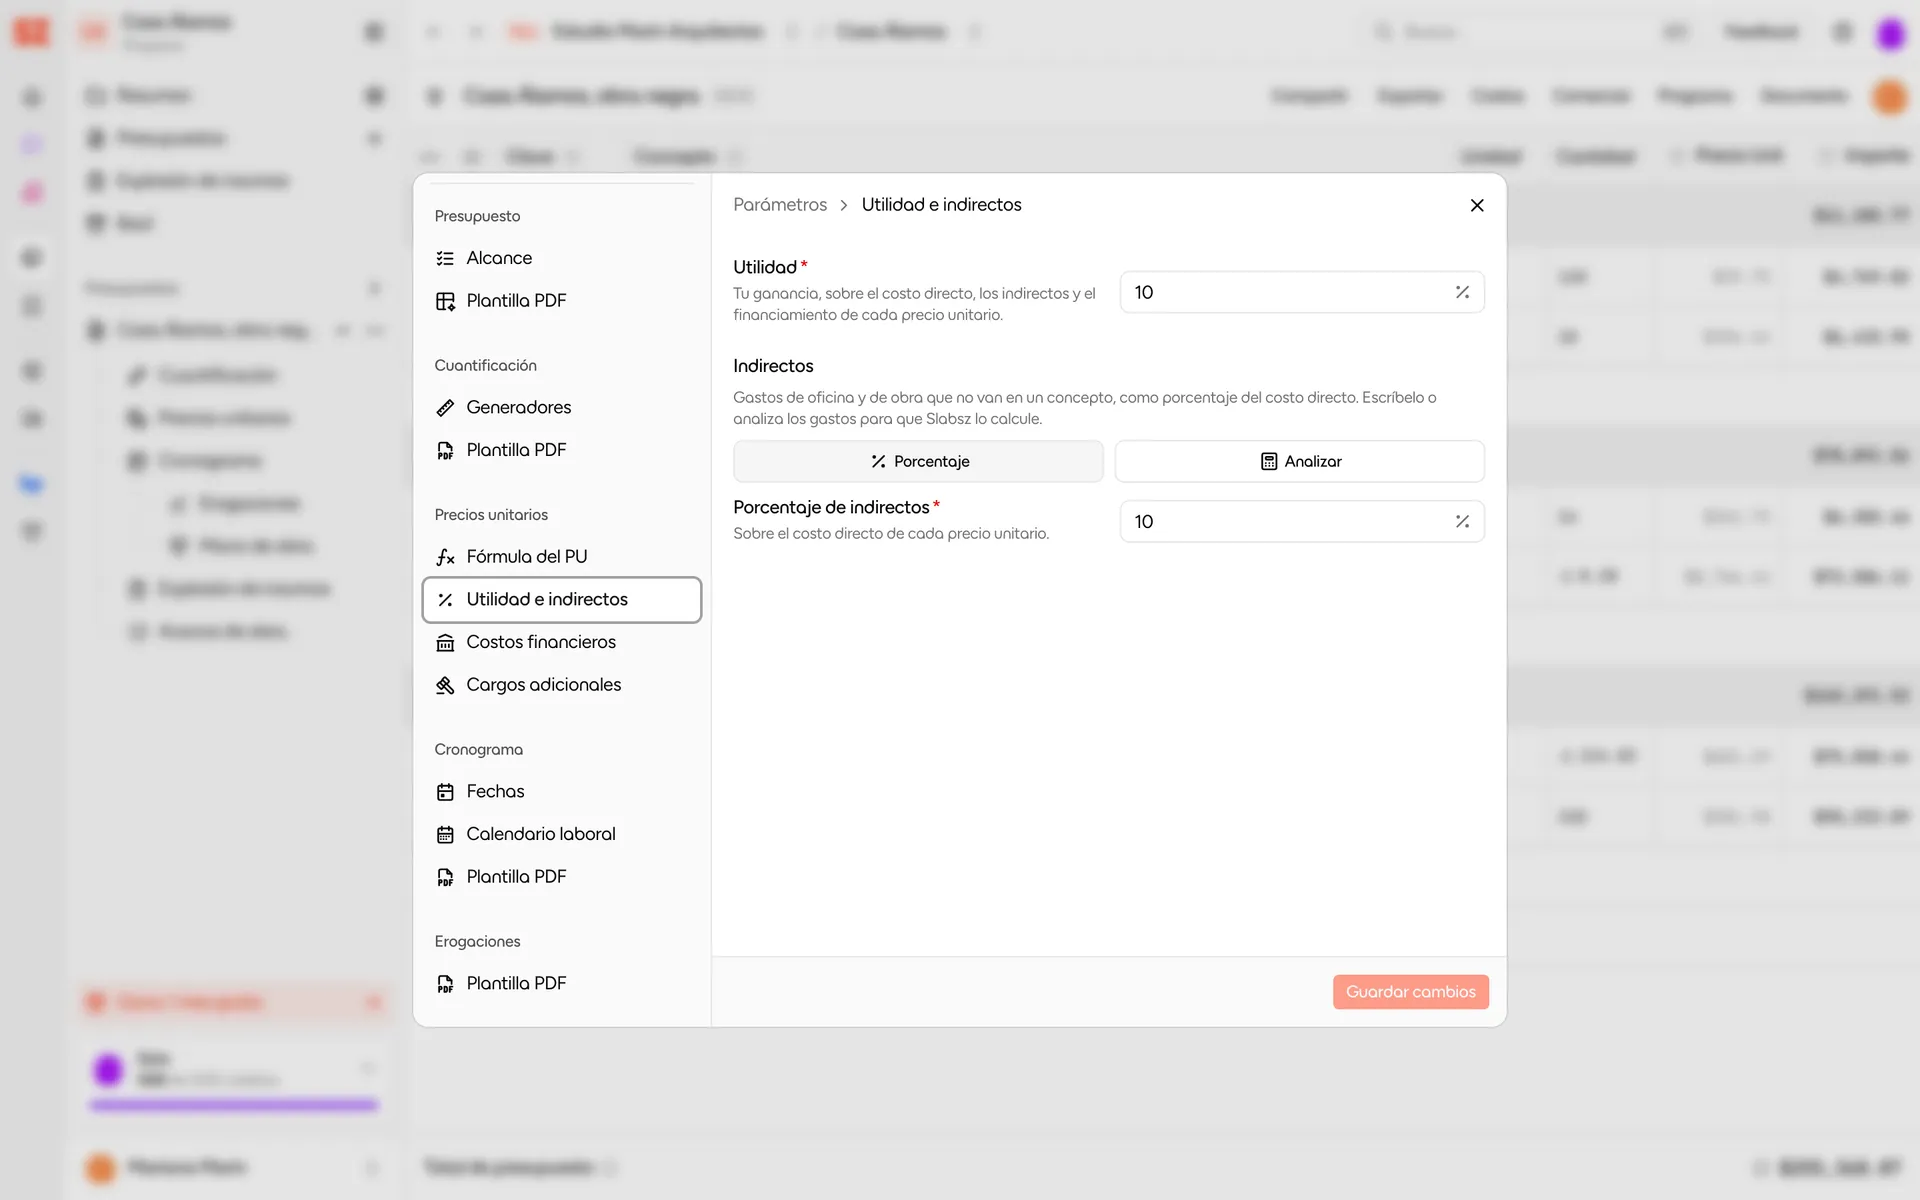Click the bank icon beside Costos financieros
1920x1200 pixels.
click(x=445, y=642)
